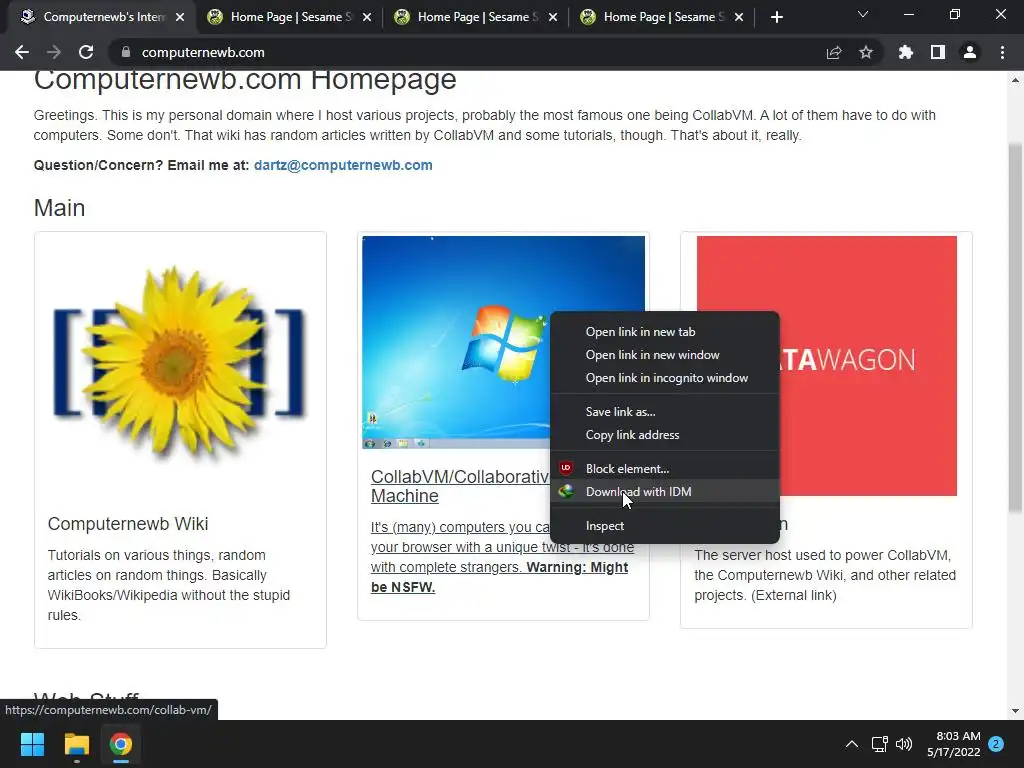Viewport: 1024px width, 768px height.
Task: Click the DataWagon description mentioning External link
Action: click(x=825, y=575)
